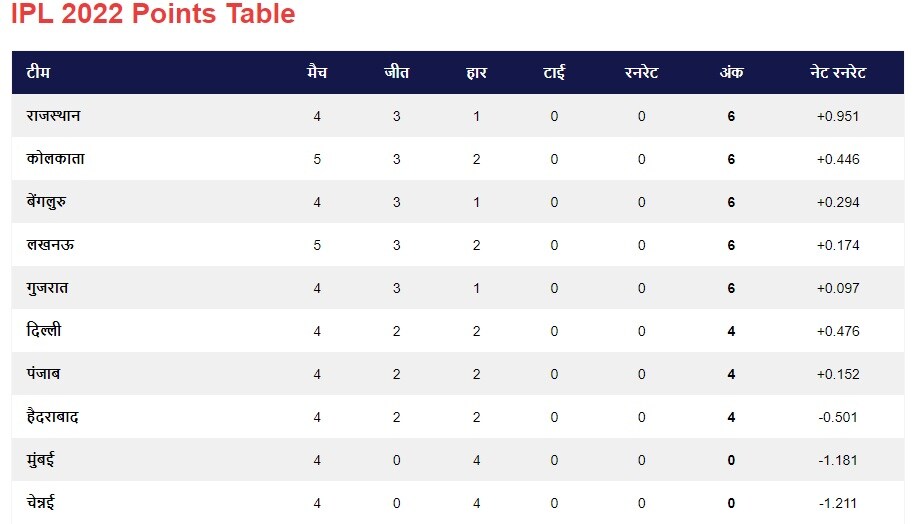The width and height of the screenshot is (916, 524).
Task: Select the कोलकाता team row name
Action: click(55, 159)
